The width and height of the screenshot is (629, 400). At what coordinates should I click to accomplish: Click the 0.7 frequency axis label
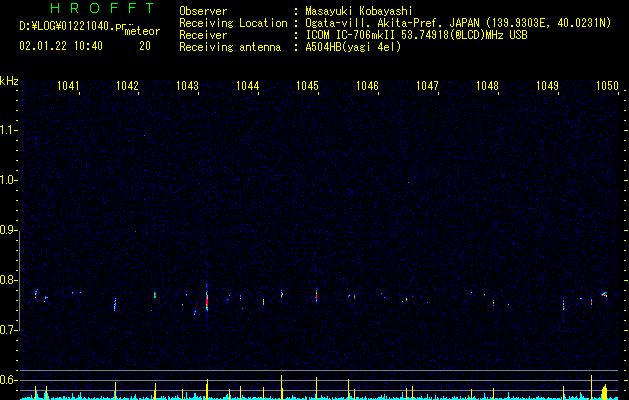pyautogui.click(x=8, y=330)
